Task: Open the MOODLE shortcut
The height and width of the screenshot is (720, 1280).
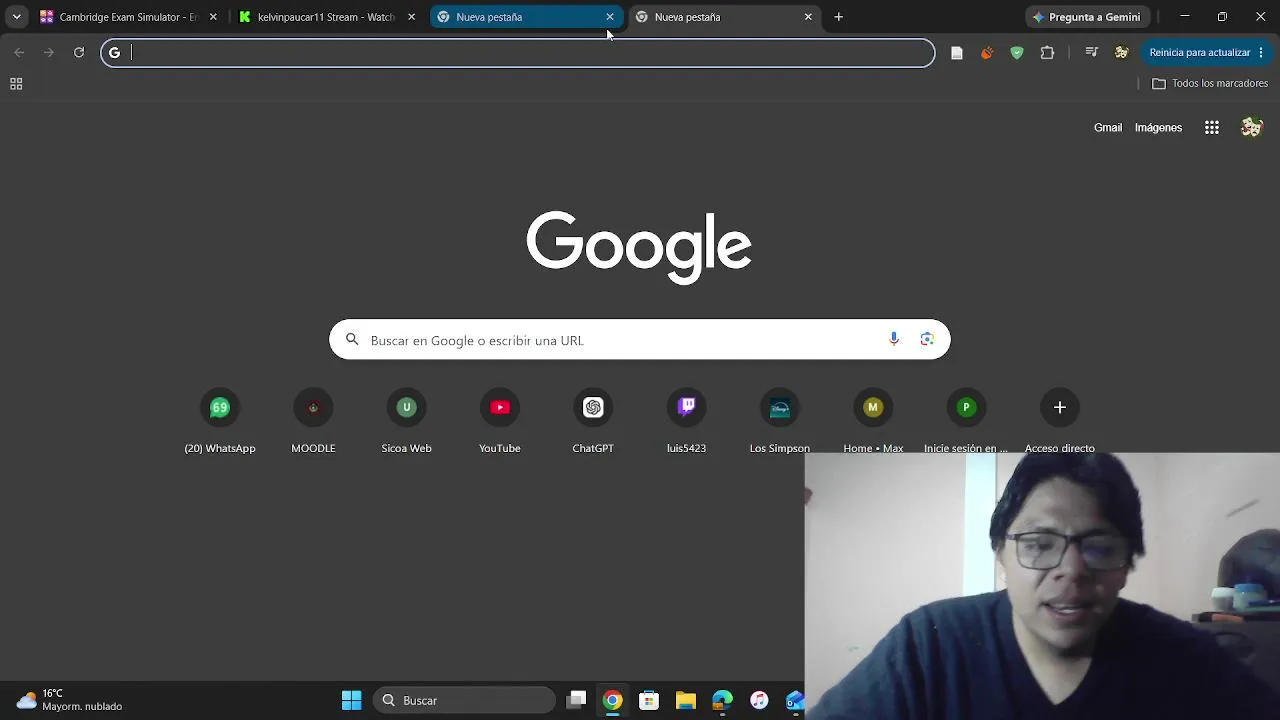Action: 313,420
